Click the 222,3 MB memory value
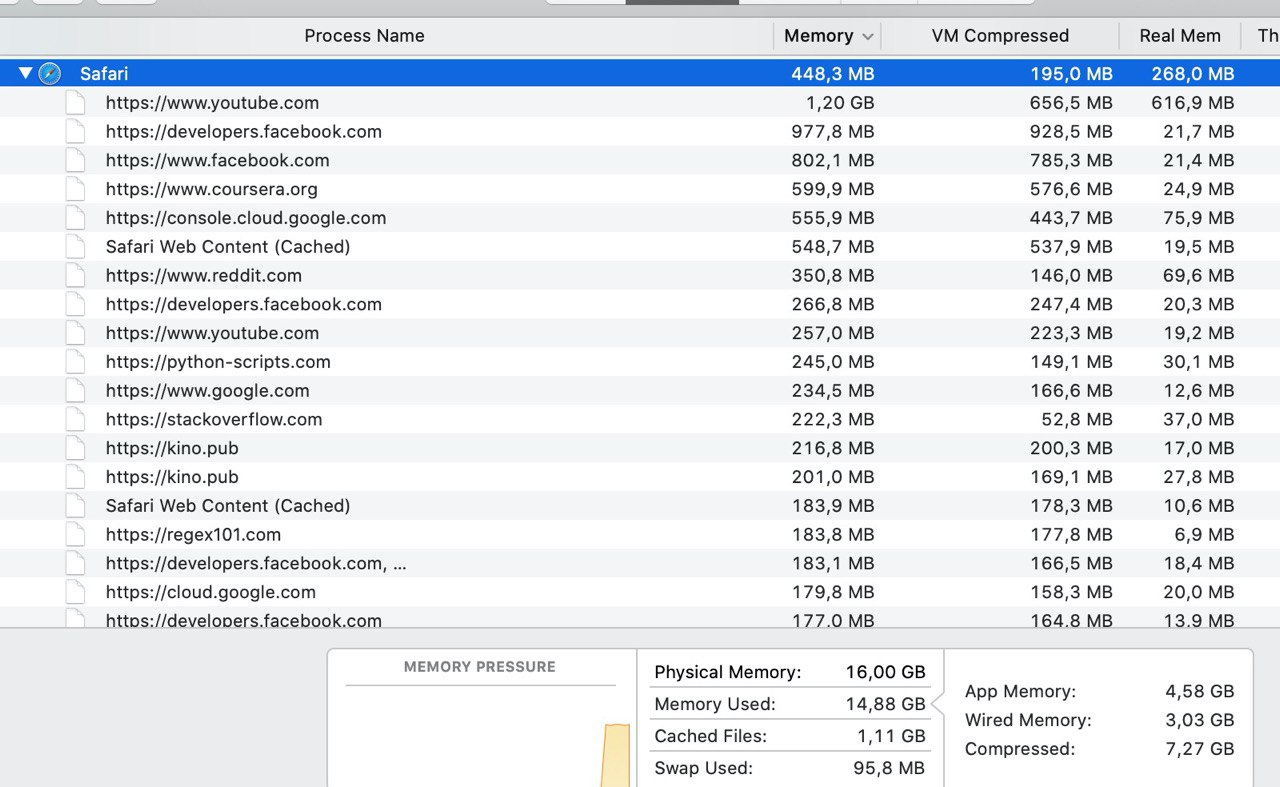Image resolution: width=1280 pixels, height=787 pixels. 833,419
